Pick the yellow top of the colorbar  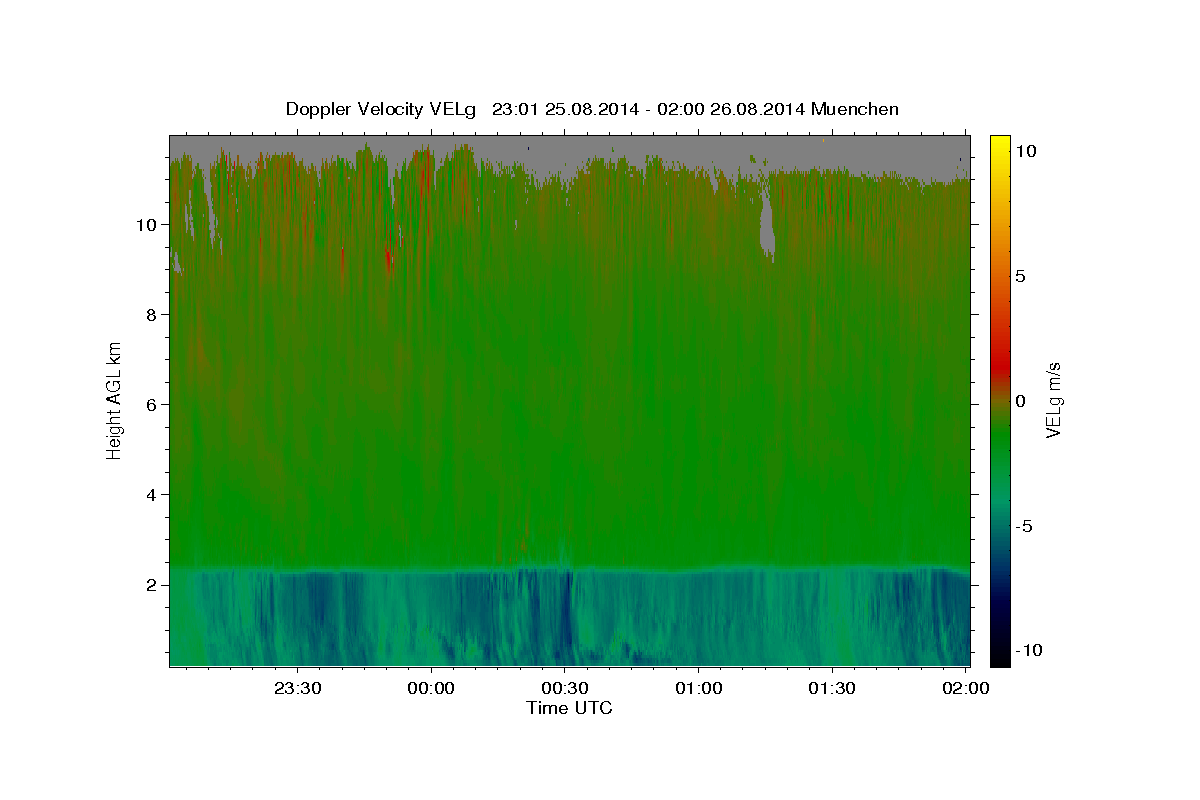pyautogui.click(x=999, y=143)
